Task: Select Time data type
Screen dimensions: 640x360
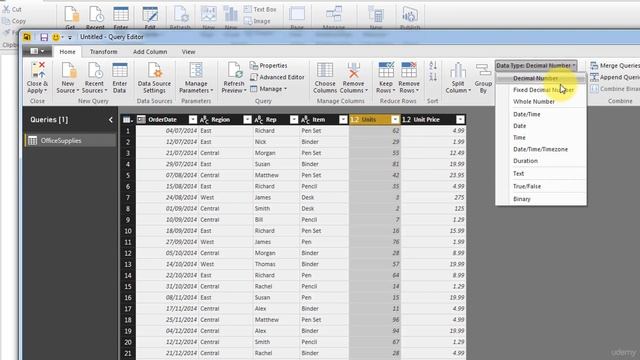Action: [x=541, y=138]
